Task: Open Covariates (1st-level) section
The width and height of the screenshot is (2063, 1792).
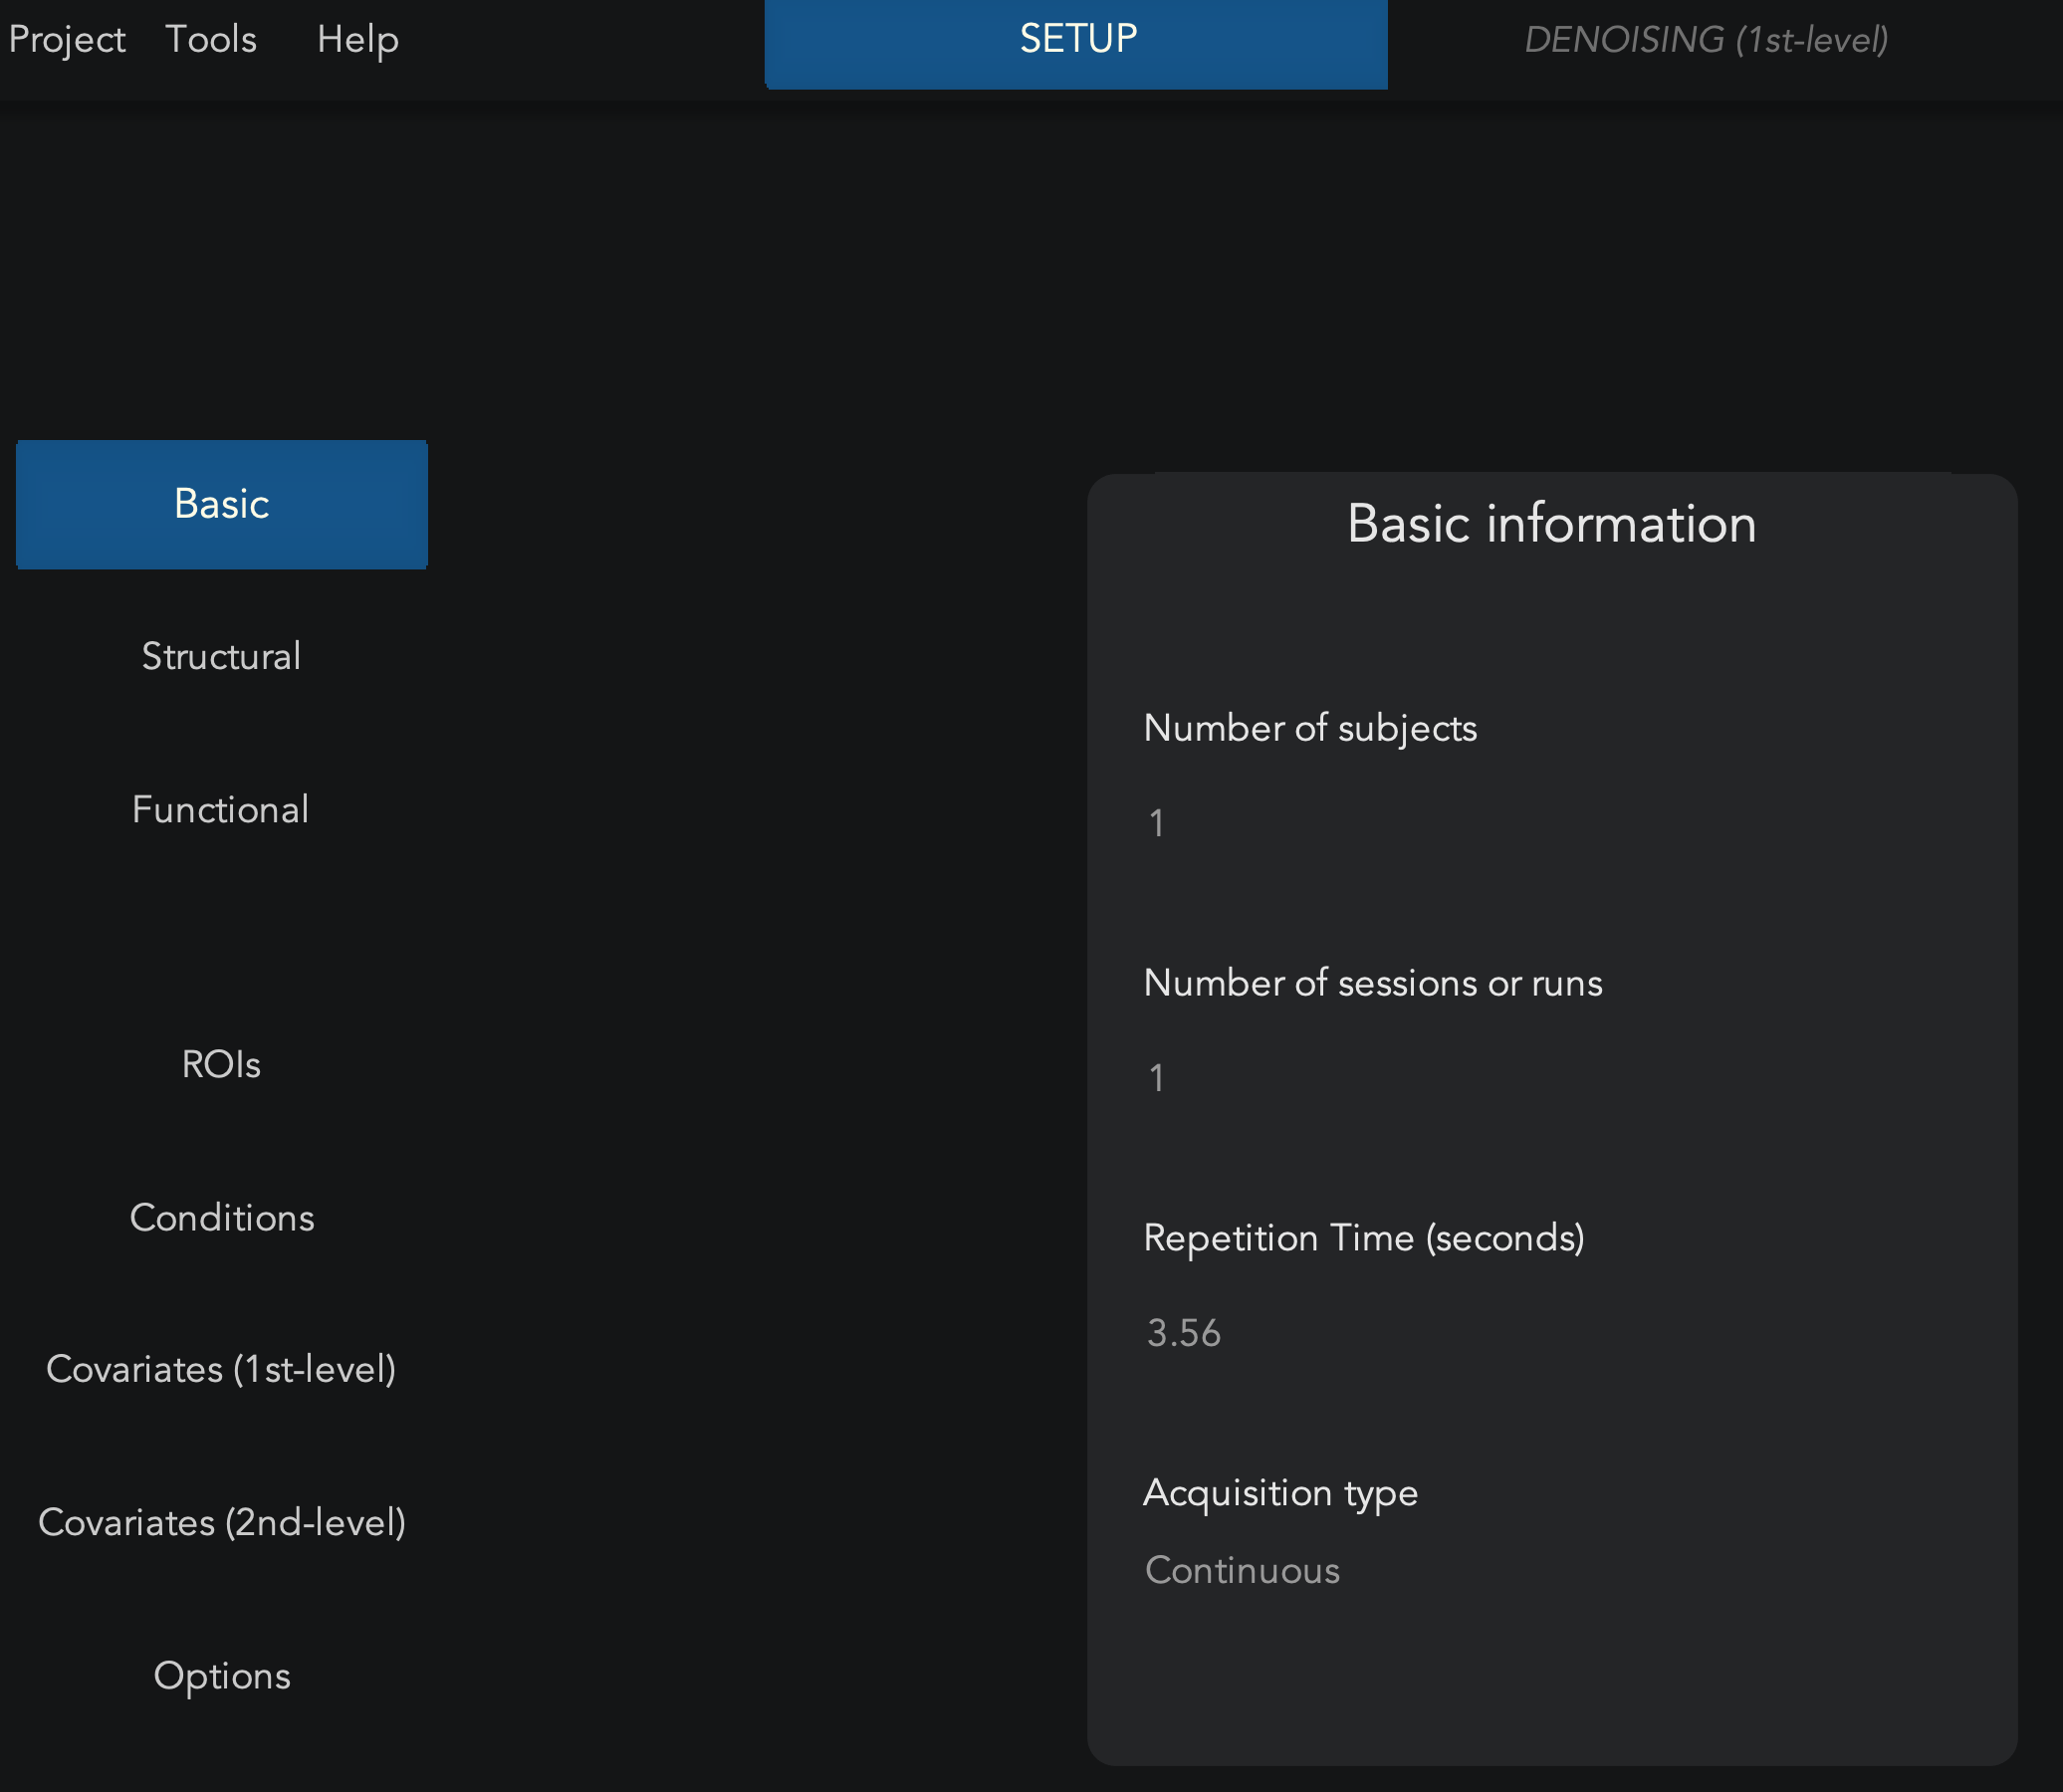Action: coord(221,1369)
